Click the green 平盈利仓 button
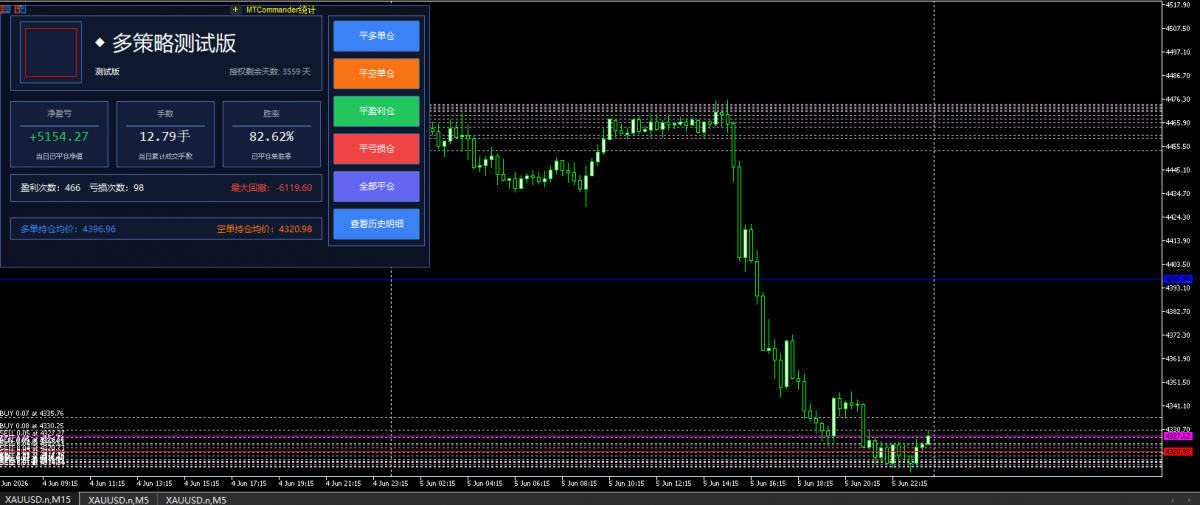The height and width of the screenshot is (505, 1200). (x=376, y=110)
